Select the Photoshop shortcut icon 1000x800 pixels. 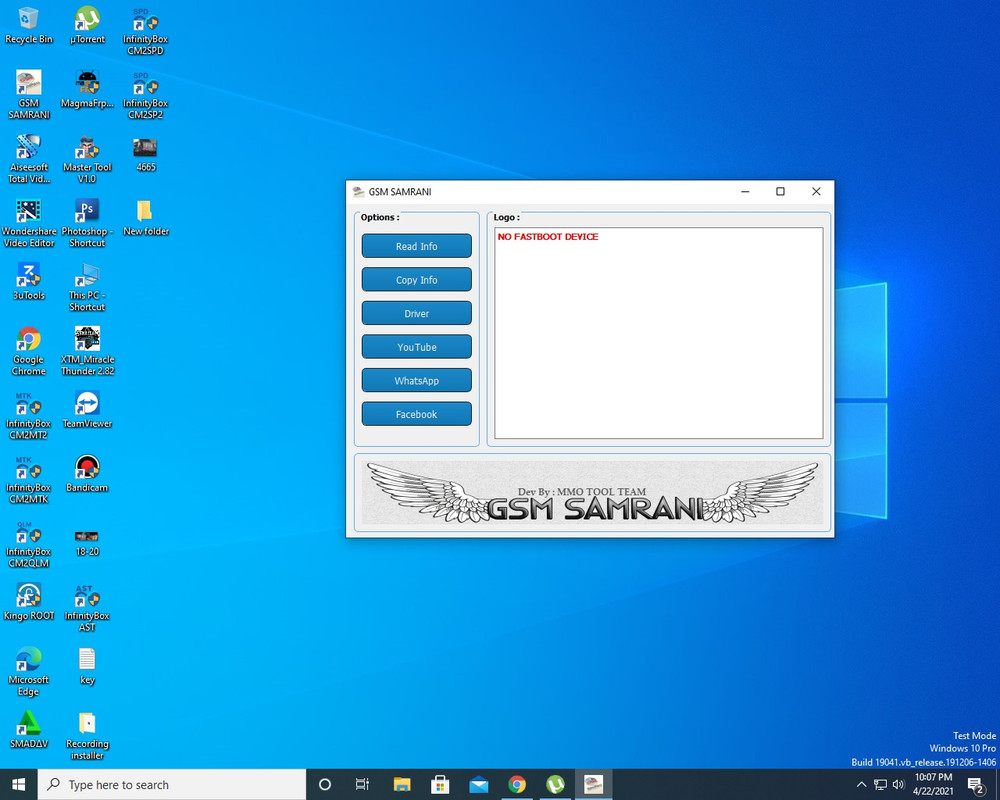(x=87, y=224)
